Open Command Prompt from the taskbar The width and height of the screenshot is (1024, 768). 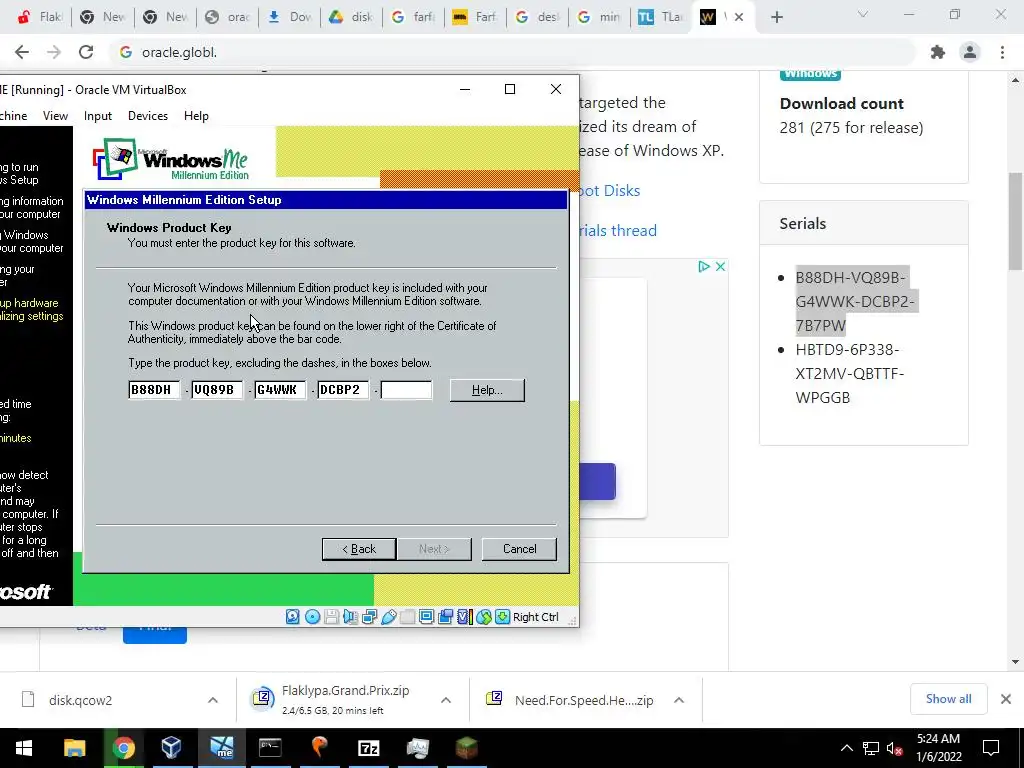270,748
